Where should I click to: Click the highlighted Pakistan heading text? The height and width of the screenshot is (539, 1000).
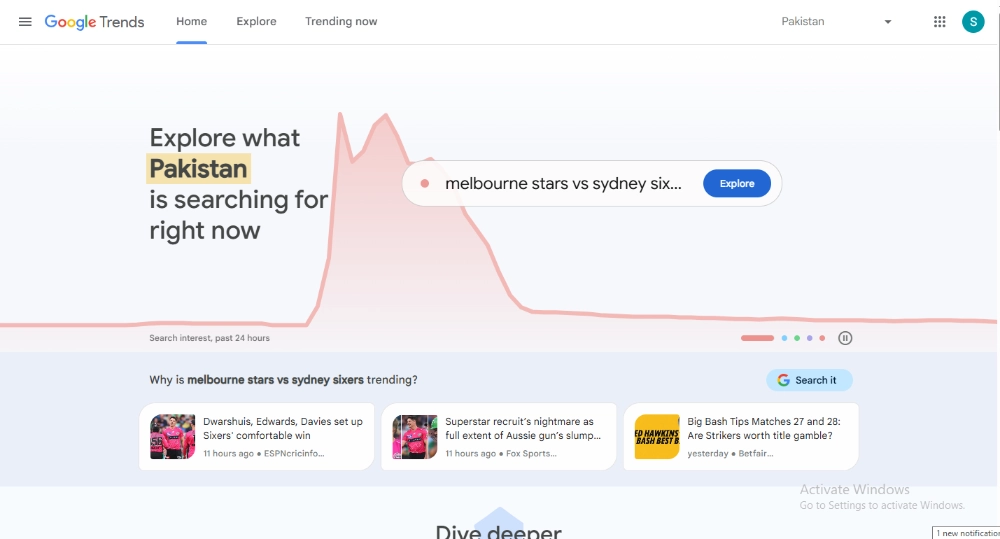point(198,169)
